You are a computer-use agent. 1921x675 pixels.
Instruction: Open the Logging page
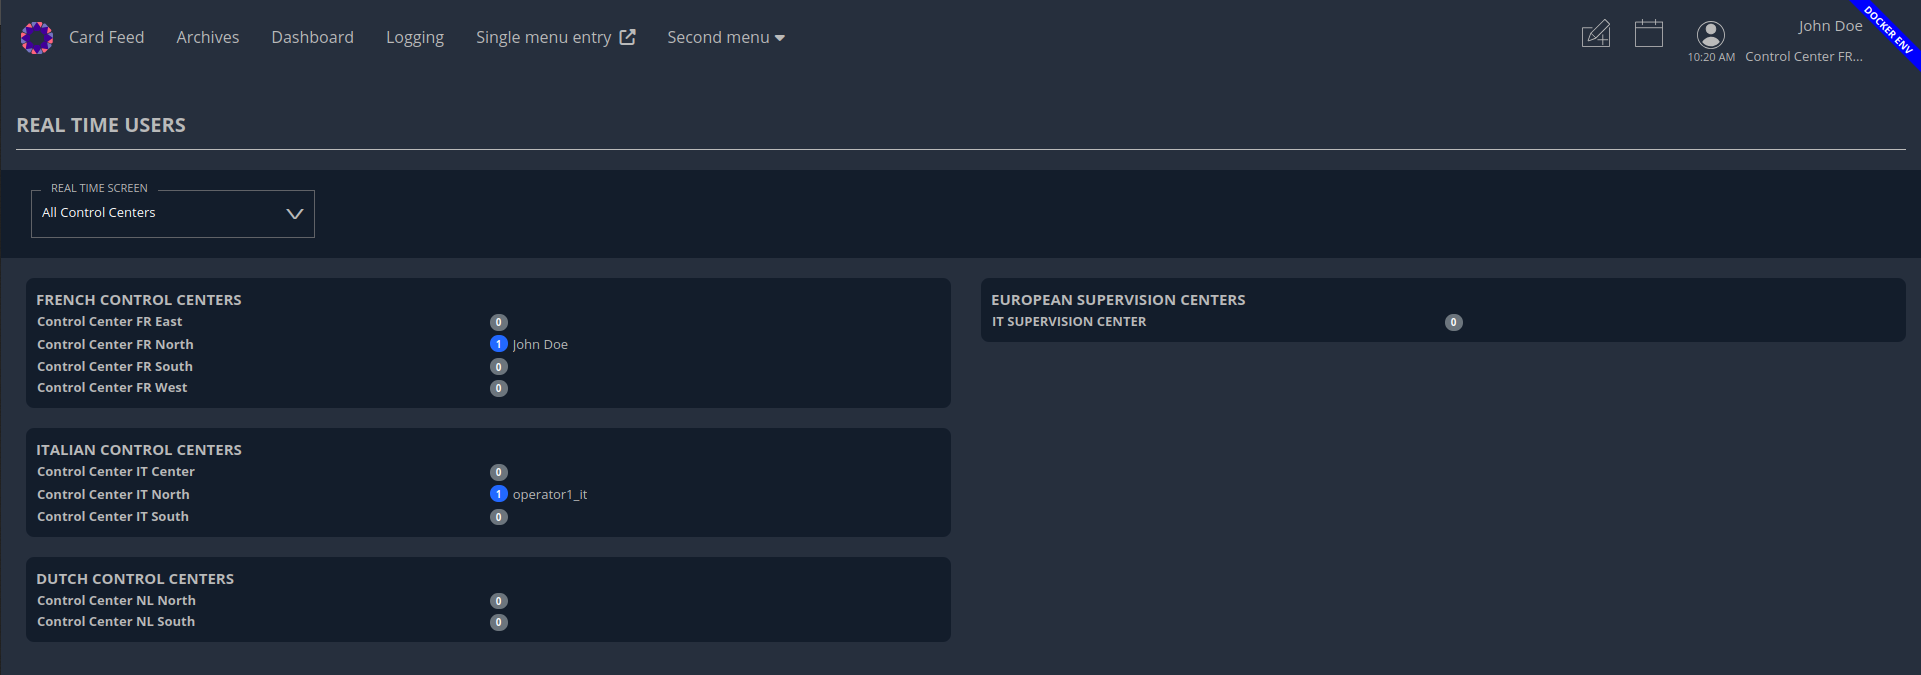click(x=414, y=37)
